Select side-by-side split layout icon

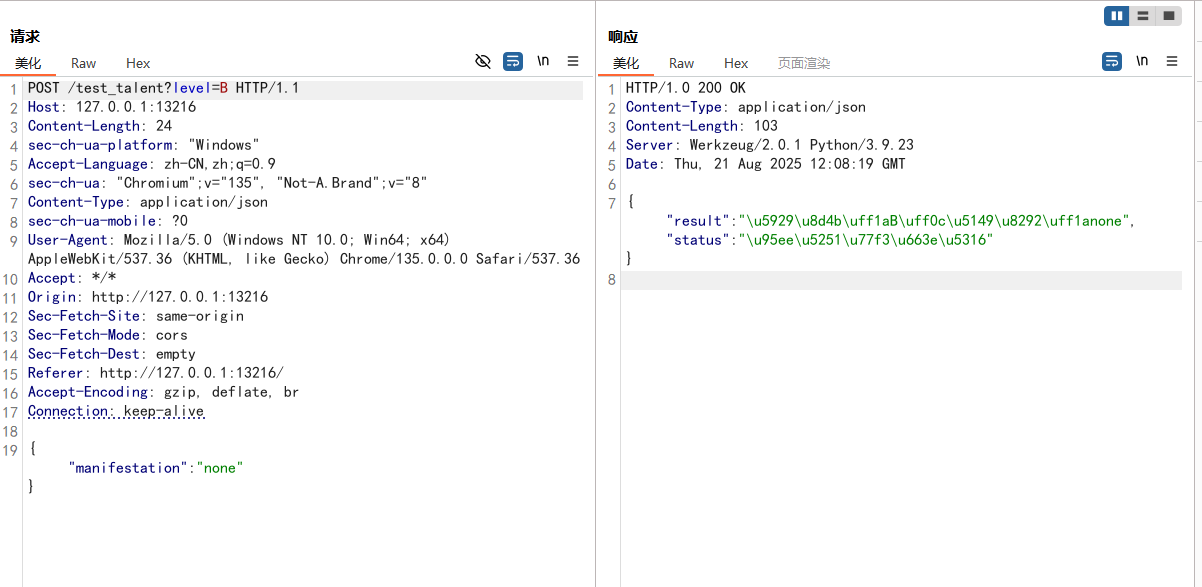tap(1117, 16)
